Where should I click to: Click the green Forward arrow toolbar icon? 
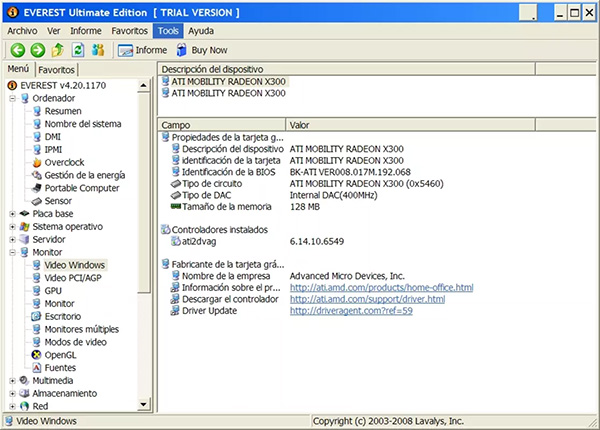click(x=38, y=50)
